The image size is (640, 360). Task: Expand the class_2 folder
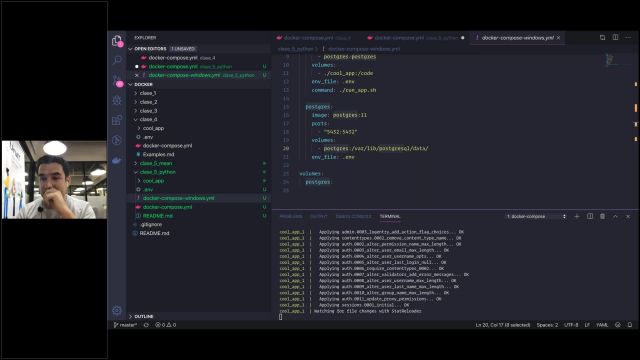click(148, 102)
